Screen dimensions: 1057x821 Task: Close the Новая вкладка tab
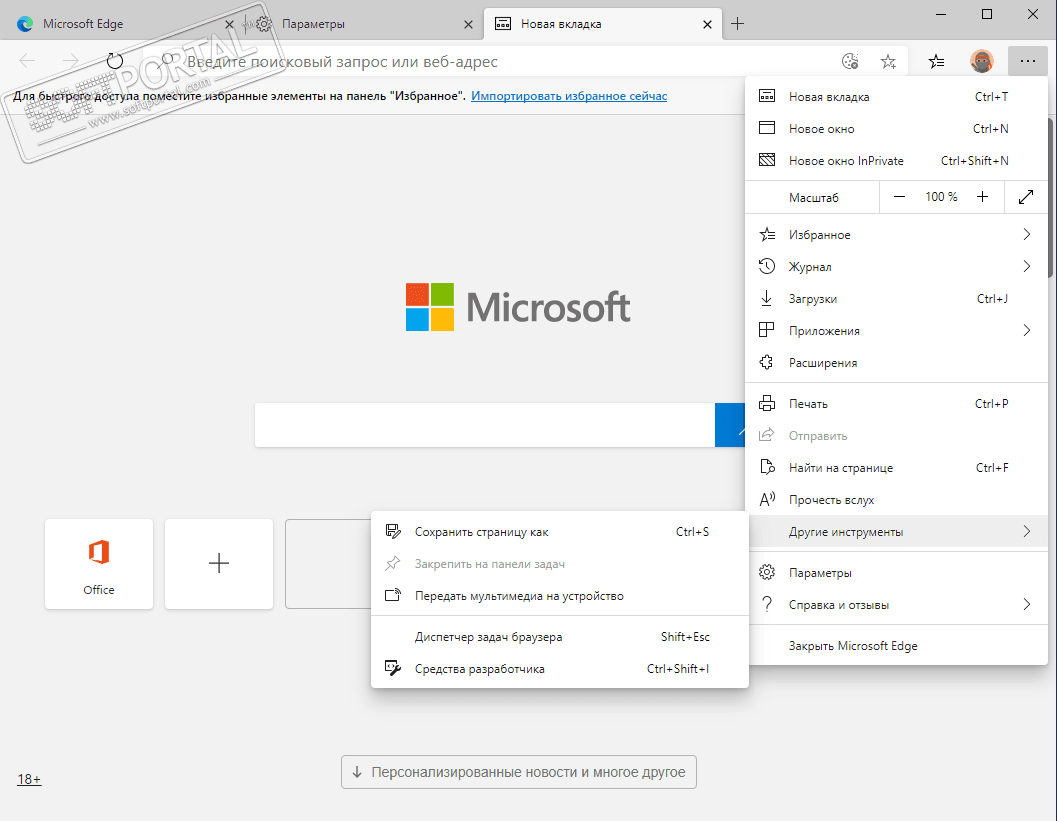pyautogui.click(x=707, y=24)
